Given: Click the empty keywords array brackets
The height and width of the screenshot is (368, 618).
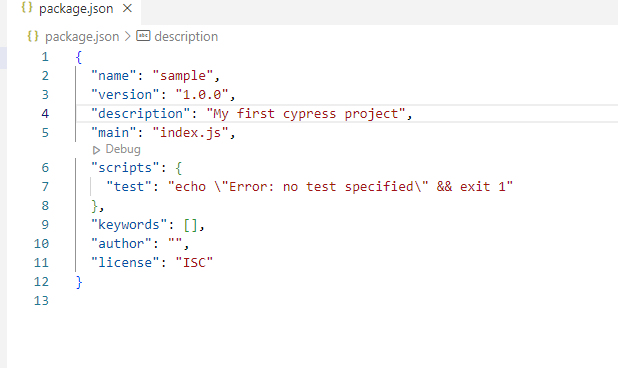Looking at the screenshot, I should coord(190,225).
